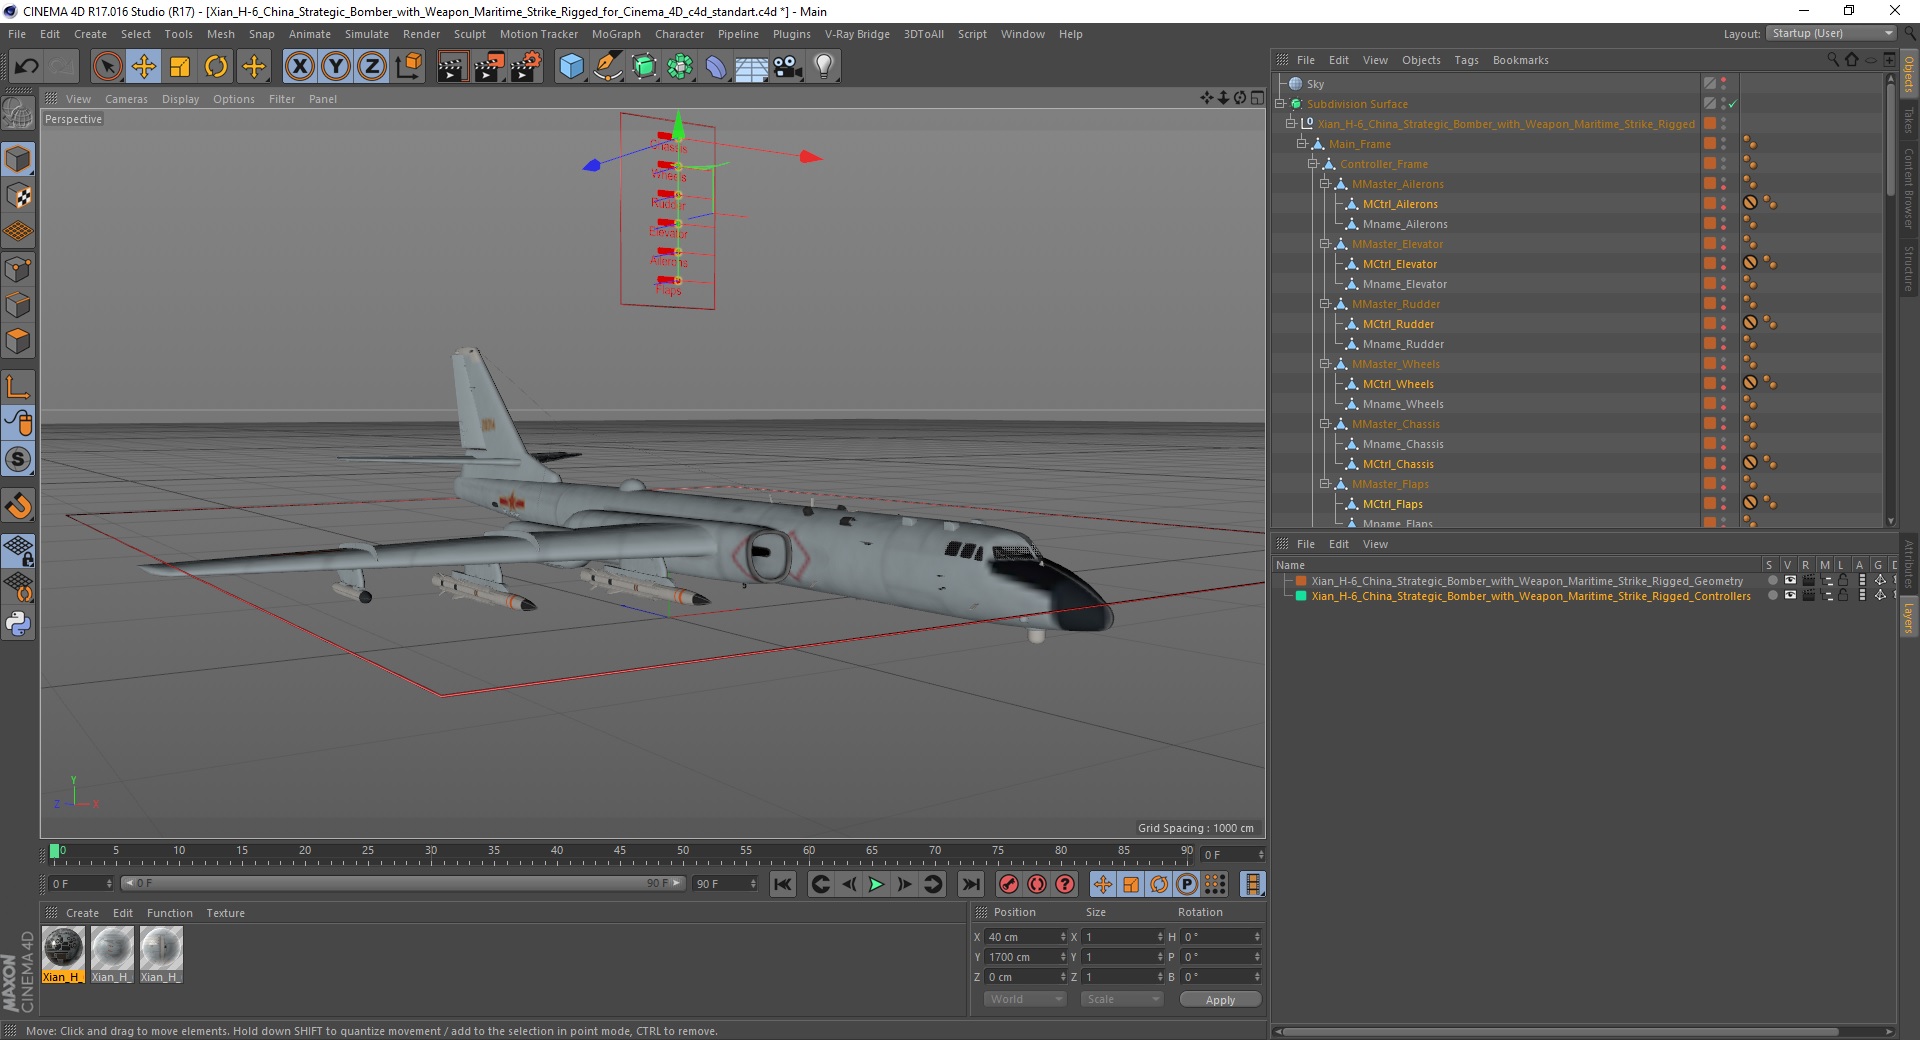Open the Python script icon
The width and height of the screenshot is (1920, 1040).
[x=18, y=624]
